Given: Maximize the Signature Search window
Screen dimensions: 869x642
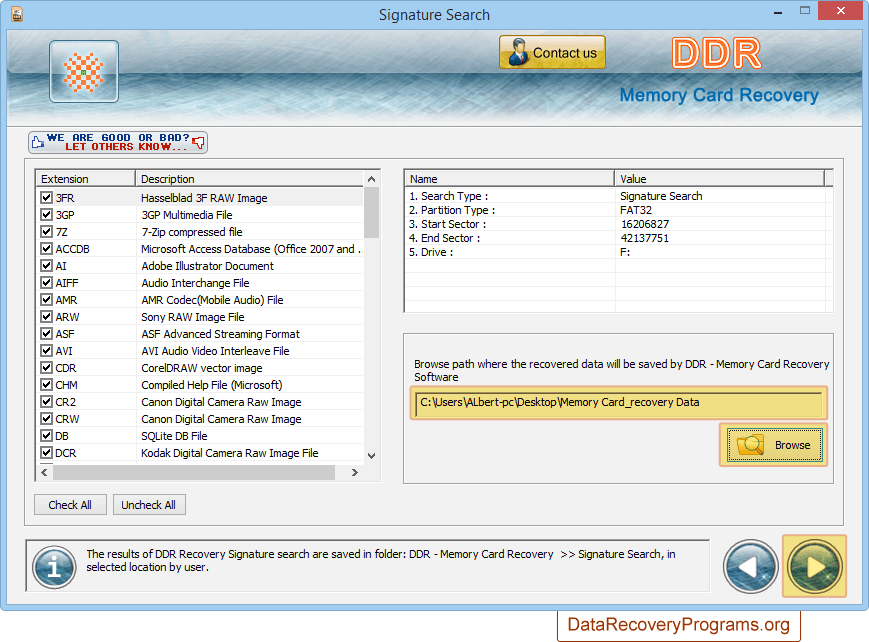Looking at the screenshot, I should tap(805, 11).
